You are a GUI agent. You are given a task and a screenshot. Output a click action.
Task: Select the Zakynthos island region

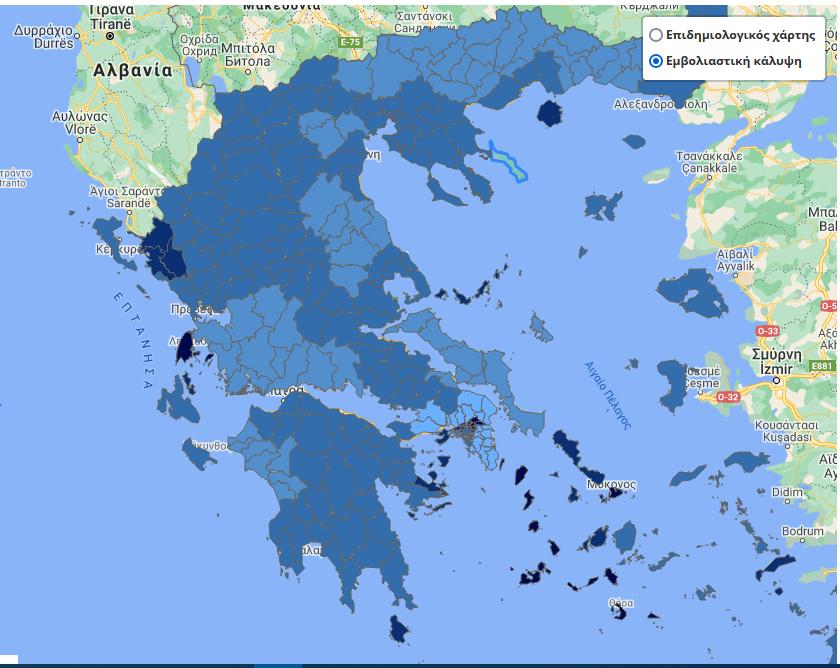click(x=197, y=455)
